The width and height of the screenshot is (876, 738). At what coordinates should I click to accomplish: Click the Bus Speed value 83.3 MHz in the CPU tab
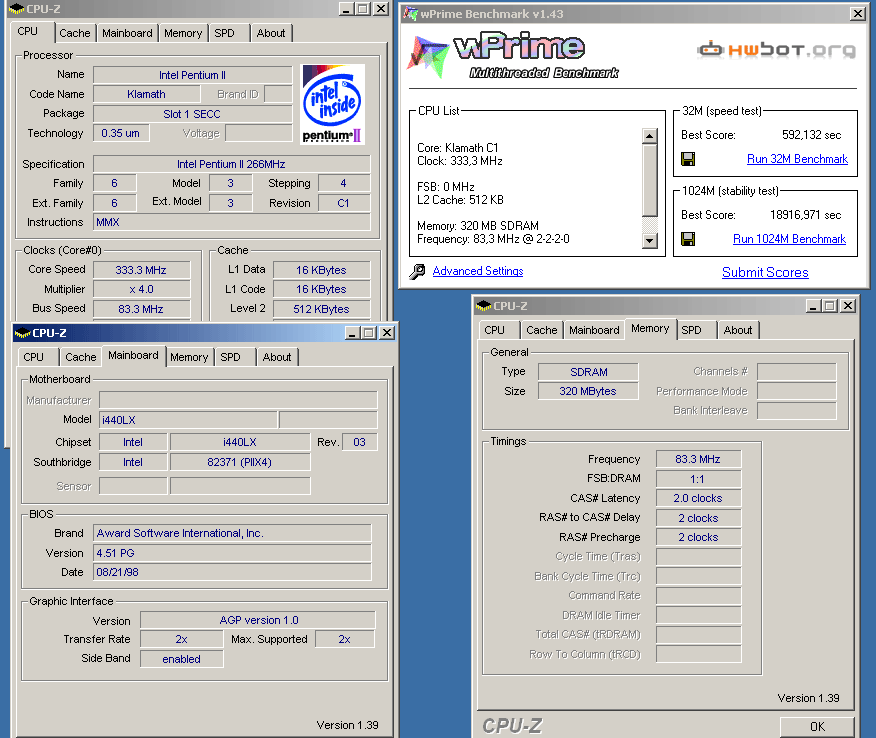point(141,309)
